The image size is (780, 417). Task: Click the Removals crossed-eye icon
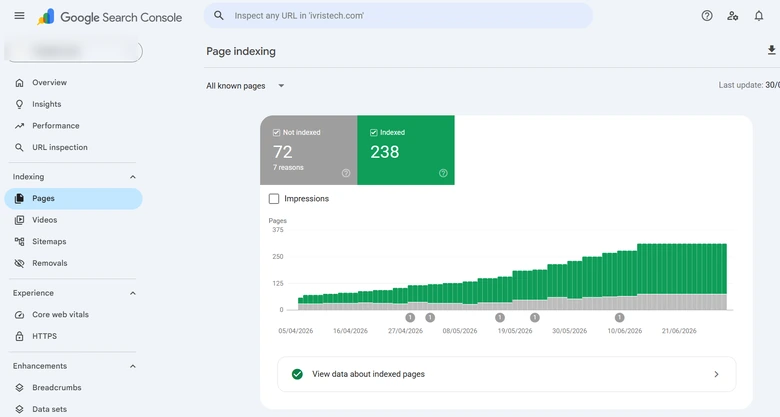pos(19,263)
